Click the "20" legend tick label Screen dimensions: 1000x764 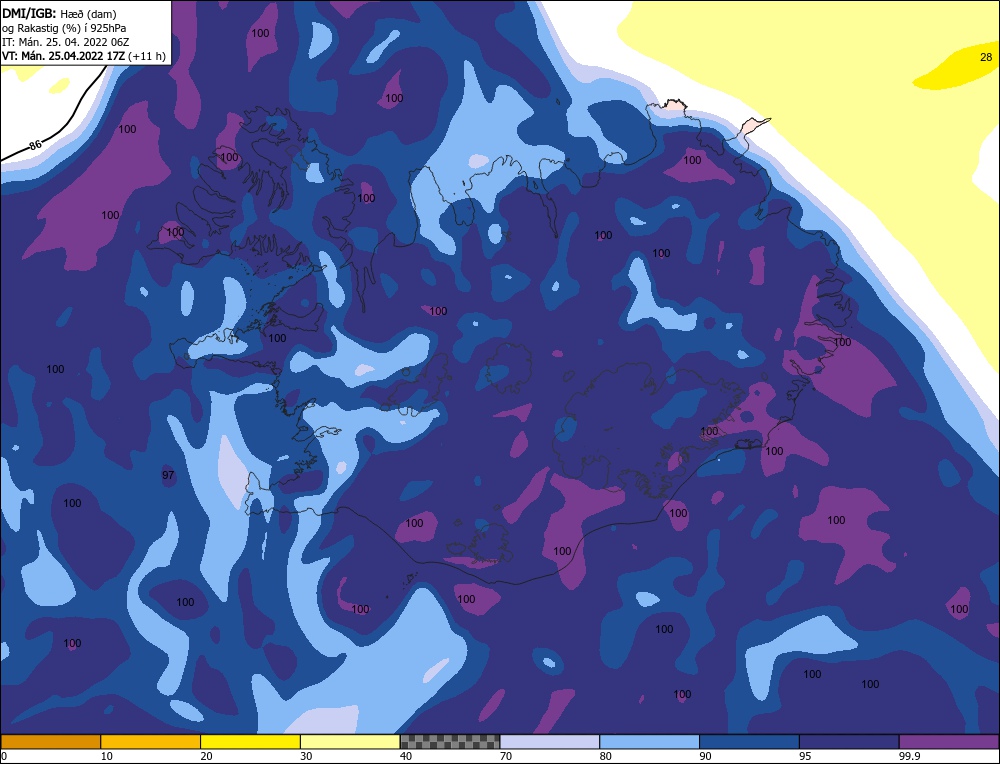click(207, 756)
